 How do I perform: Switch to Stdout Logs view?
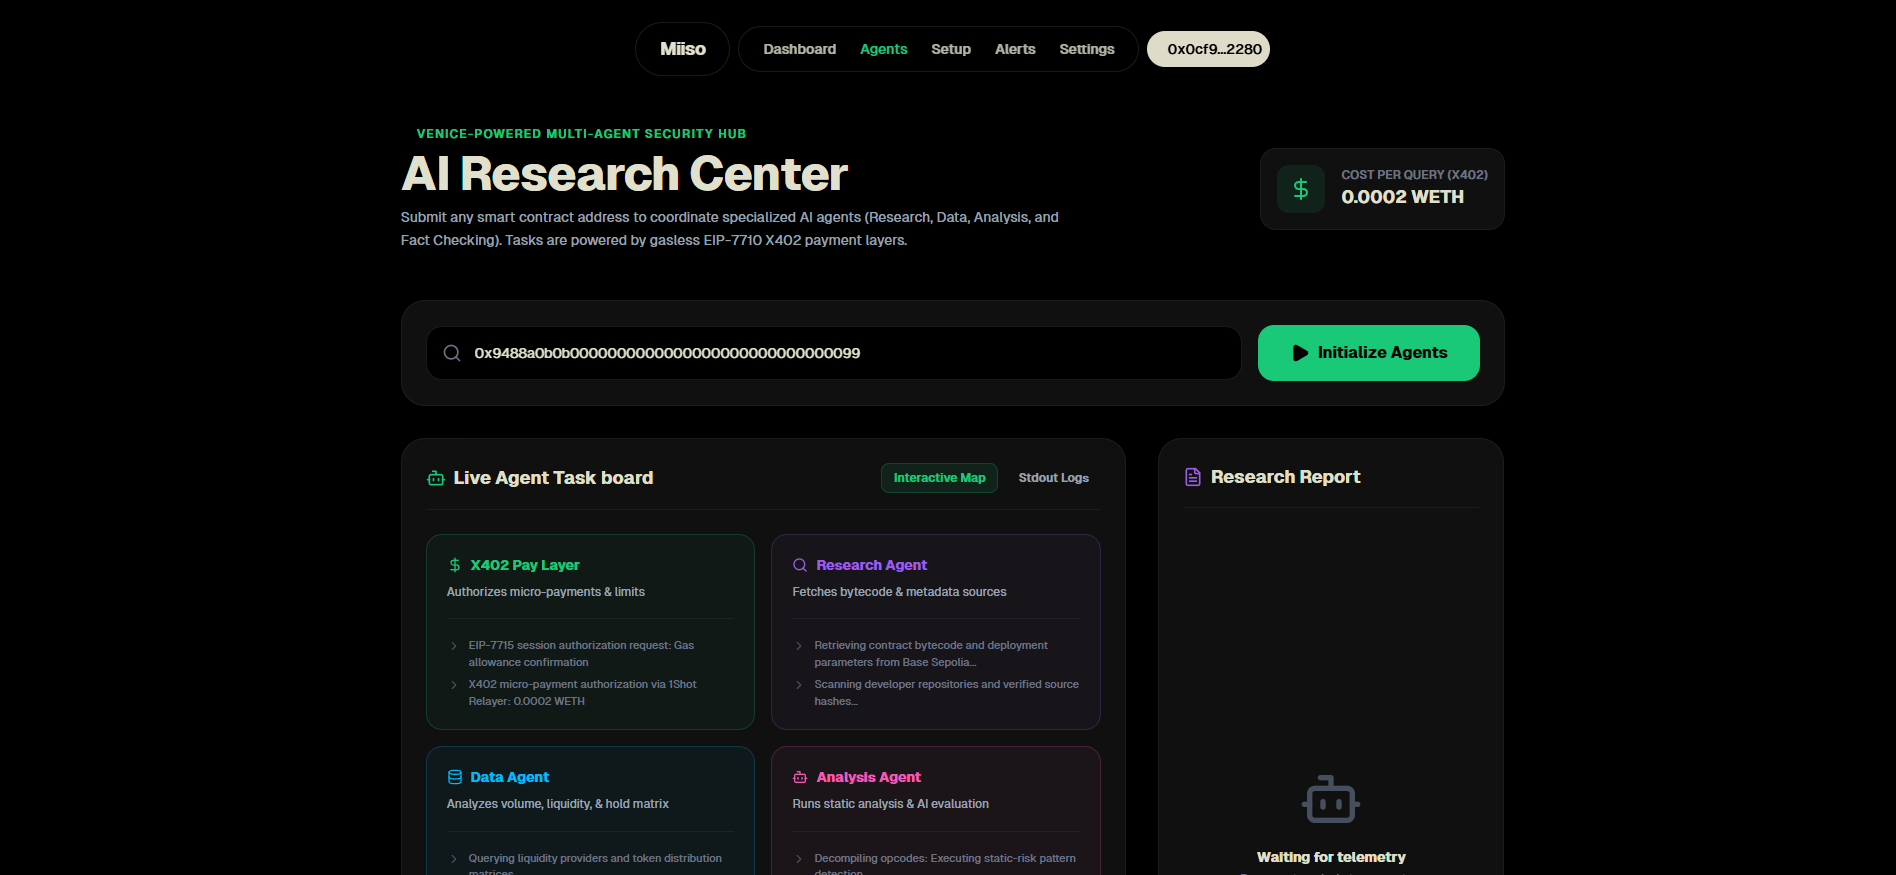click(1053, 478)
